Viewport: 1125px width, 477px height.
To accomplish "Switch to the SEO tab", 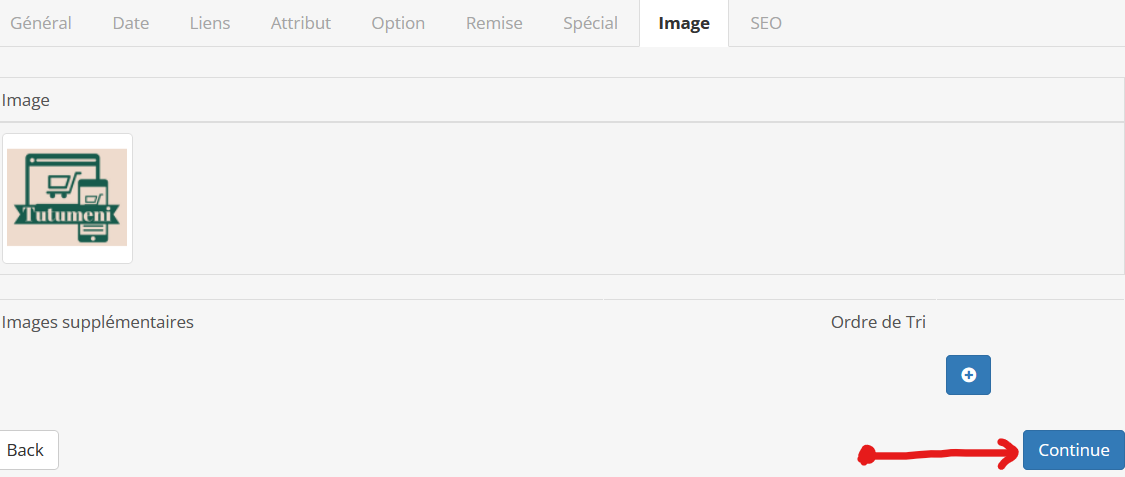I will pos(766,23).
